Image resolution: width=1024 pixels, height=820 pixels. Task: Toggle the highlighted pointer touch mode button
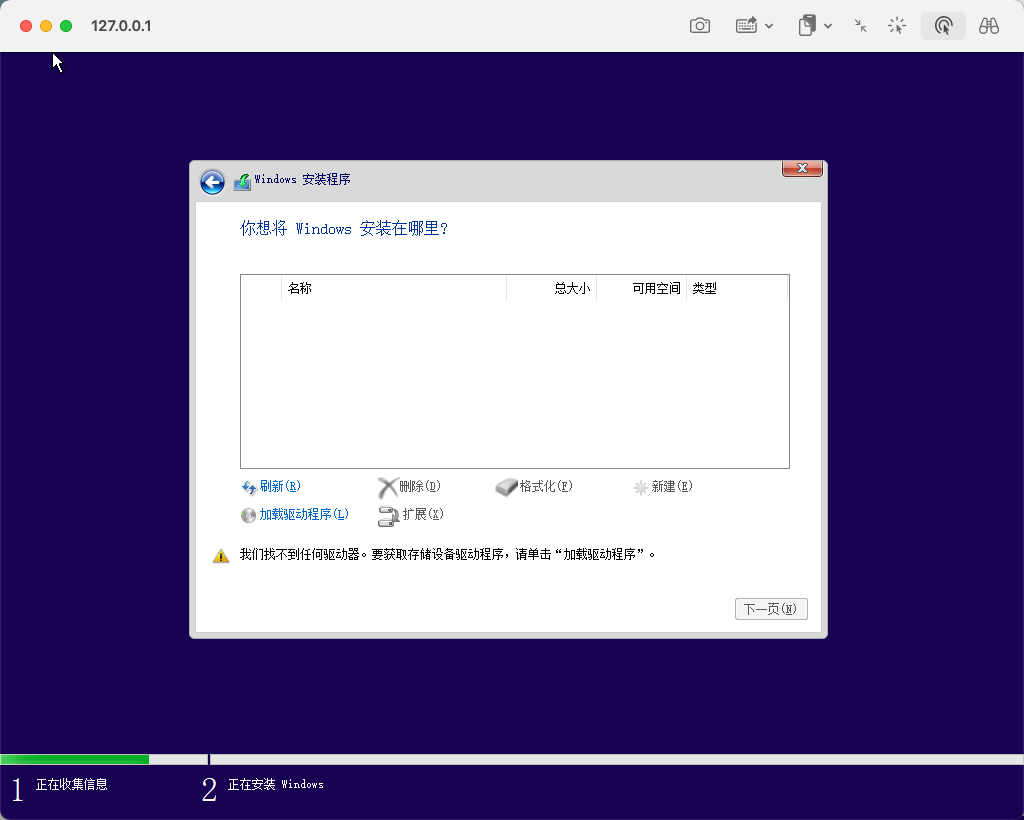pos(943,26)
